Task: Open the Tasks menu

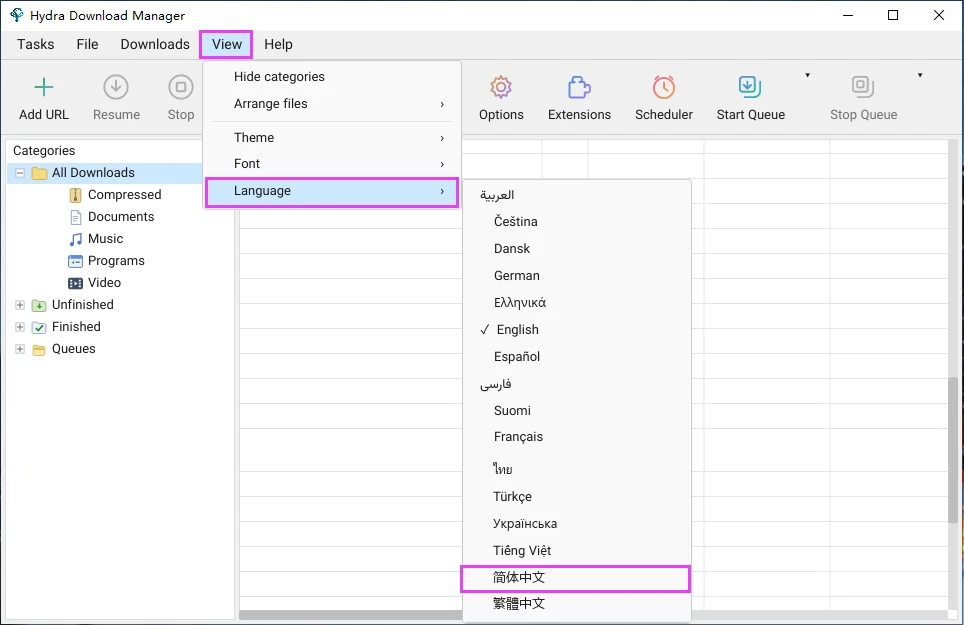Action: 36,44
